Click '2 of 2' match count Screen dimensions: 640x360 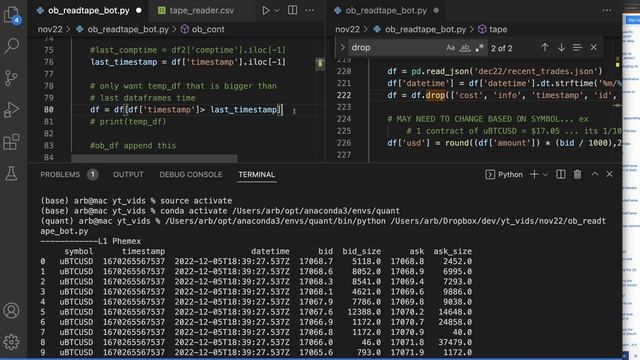coord(502,48)
